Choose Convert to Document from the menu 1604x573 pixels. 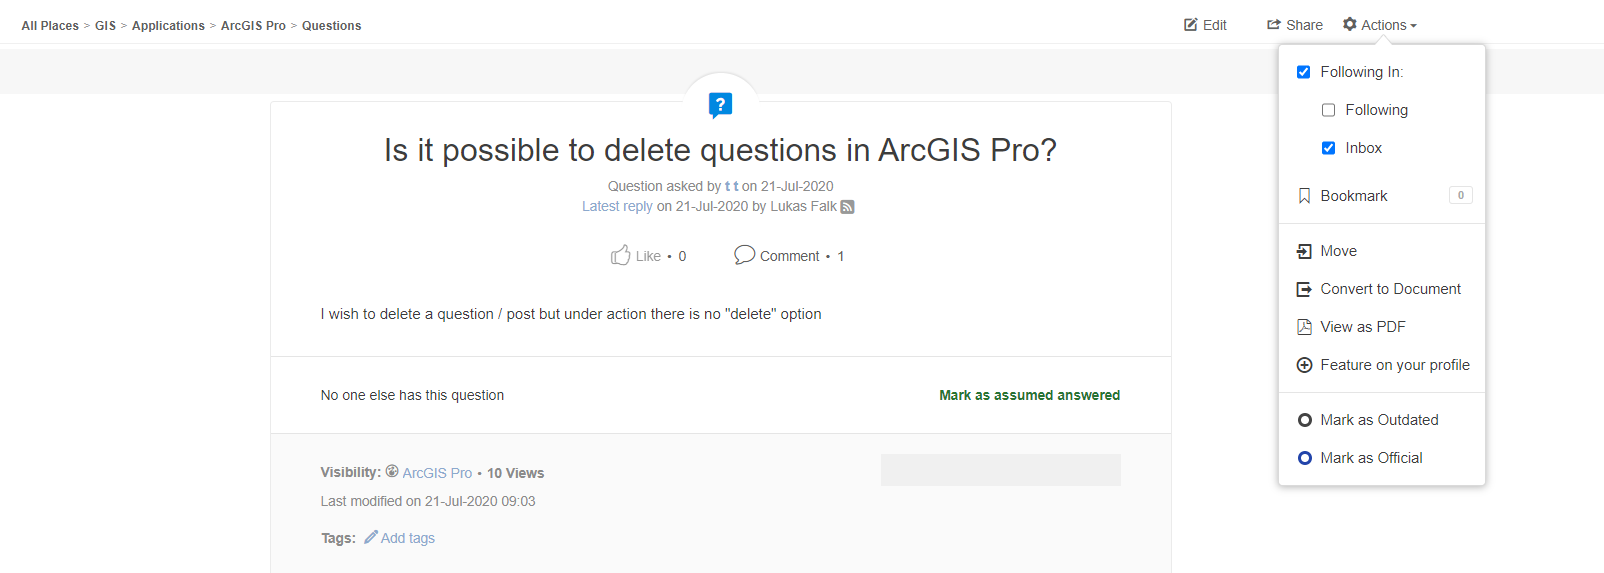pos(1390,289)
